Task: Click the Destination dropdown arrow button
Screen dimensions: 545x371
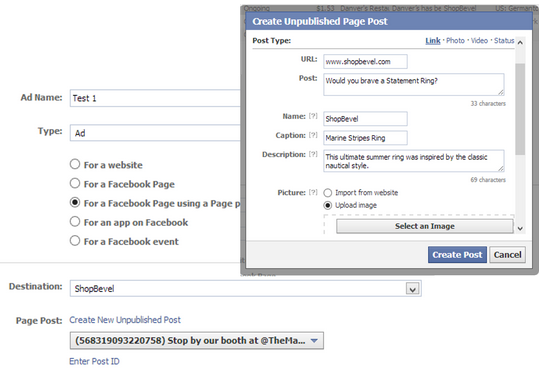Action: click(413, 289)
